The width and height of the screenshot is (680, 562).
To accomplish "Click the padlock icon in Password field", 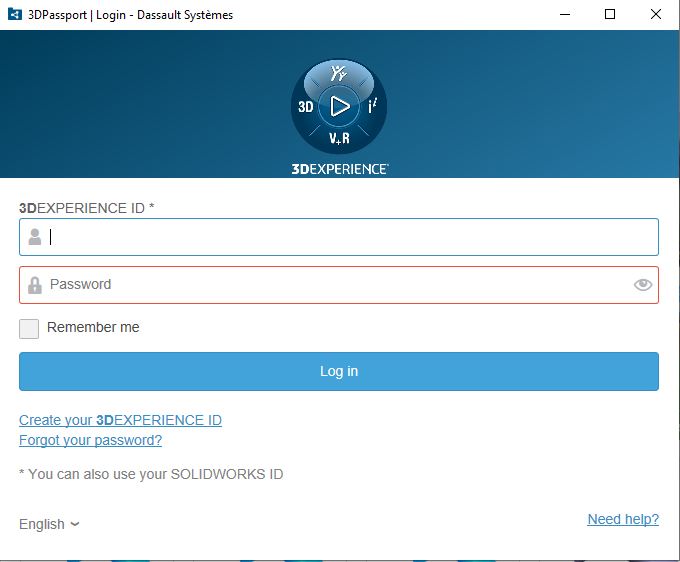I will click(x=35, y=285).
